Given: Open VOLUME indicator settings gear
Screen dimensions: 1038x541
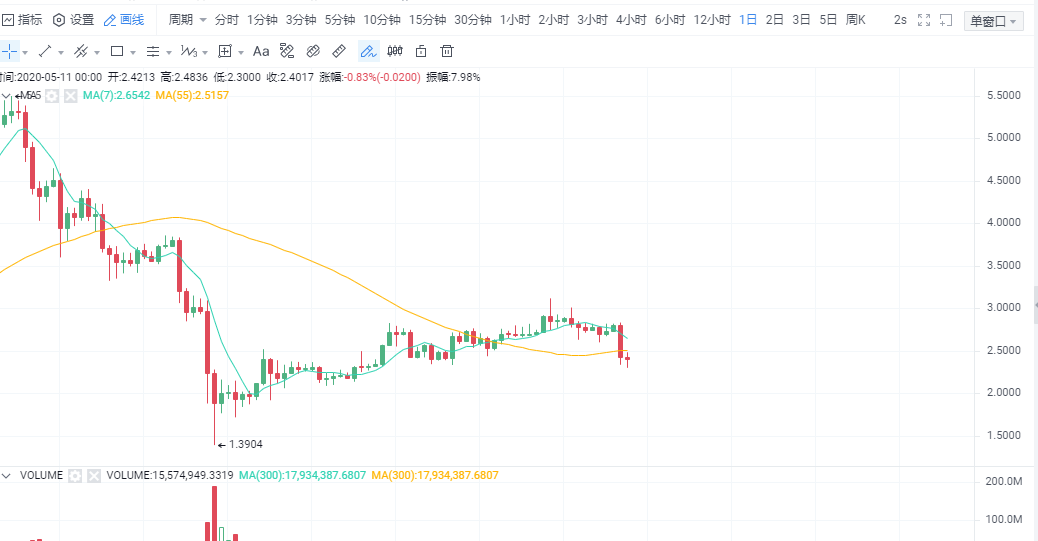Looking at the screenshot, I should [75, 475].
